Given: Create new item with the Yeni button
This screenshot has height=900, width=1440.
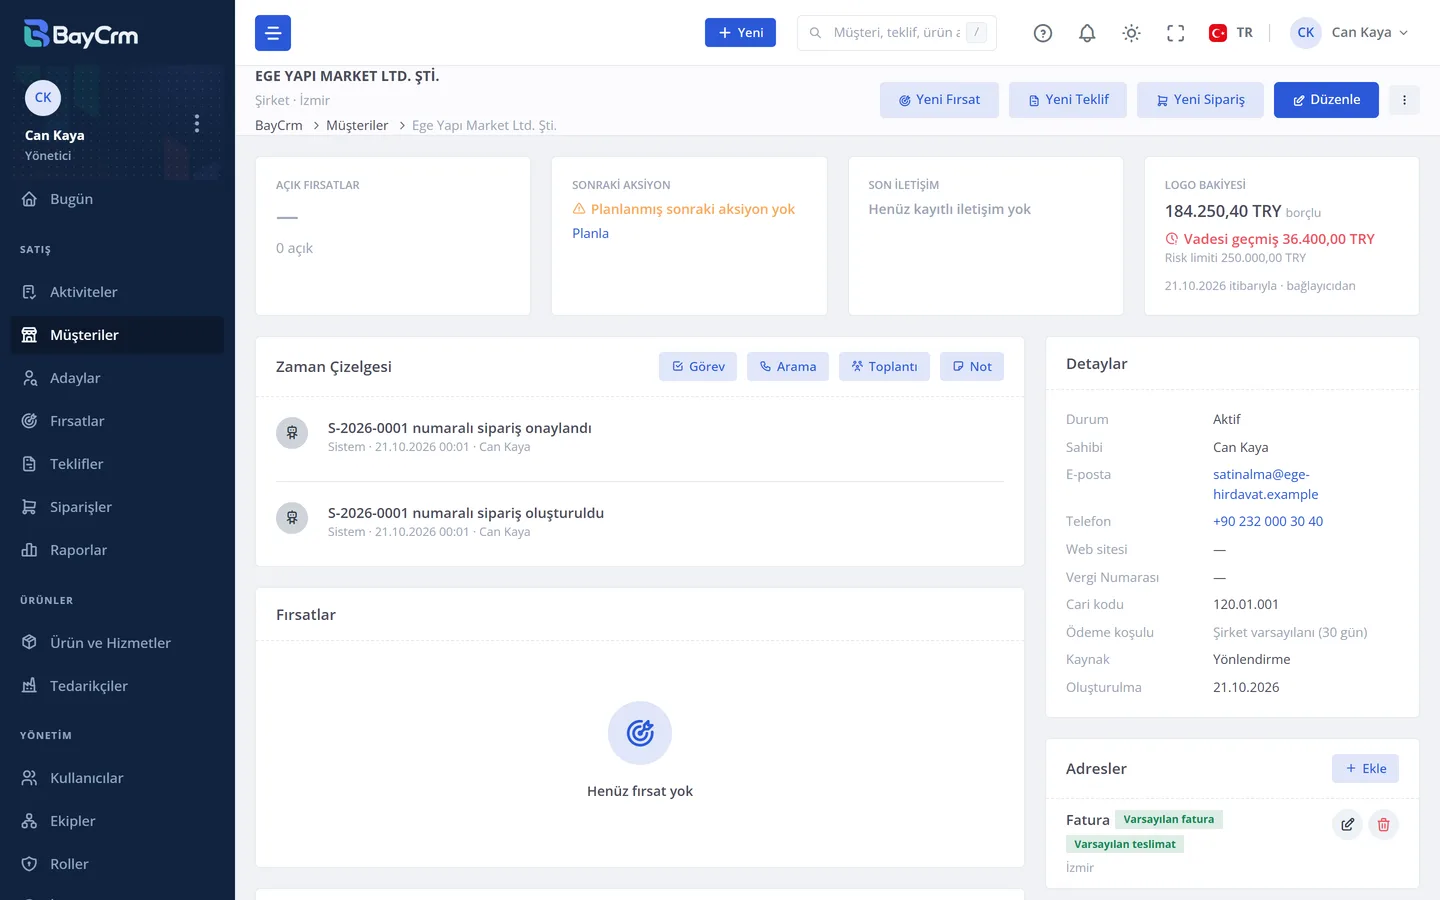Looking at the screenshot, I should (x=740, y=33).
